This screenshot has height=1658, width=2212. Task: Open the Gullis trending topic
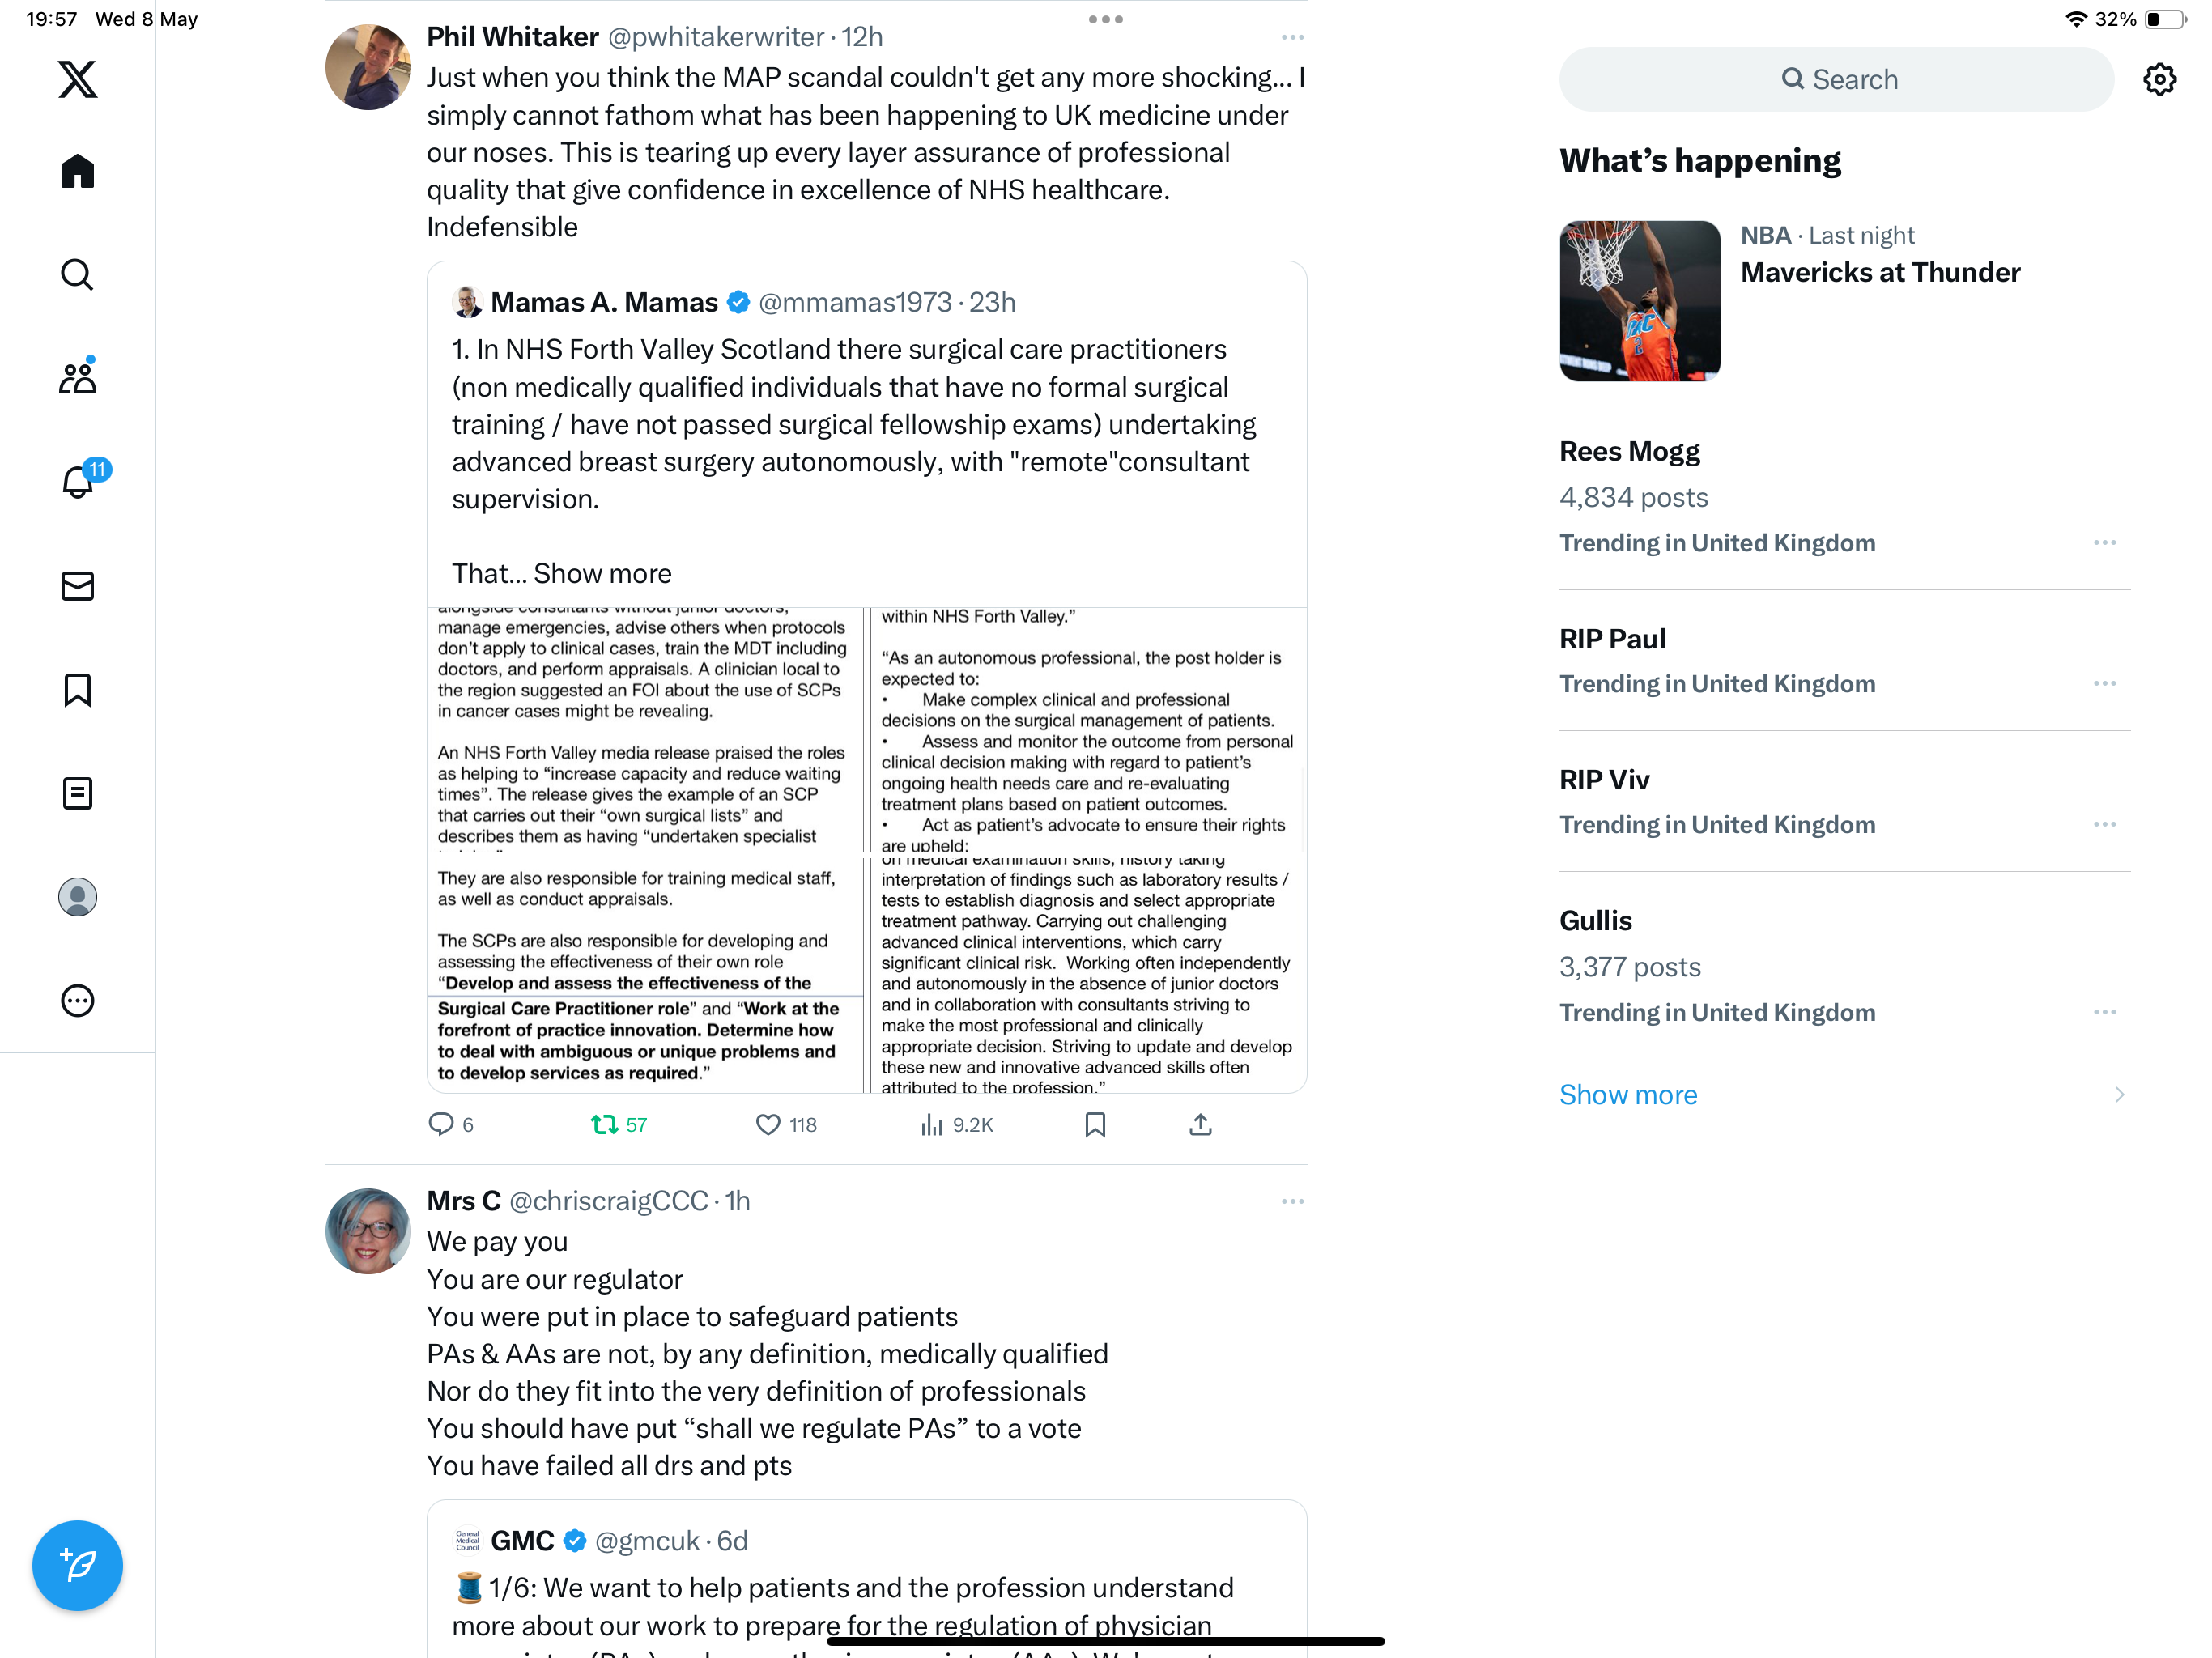coord(1844,965)
